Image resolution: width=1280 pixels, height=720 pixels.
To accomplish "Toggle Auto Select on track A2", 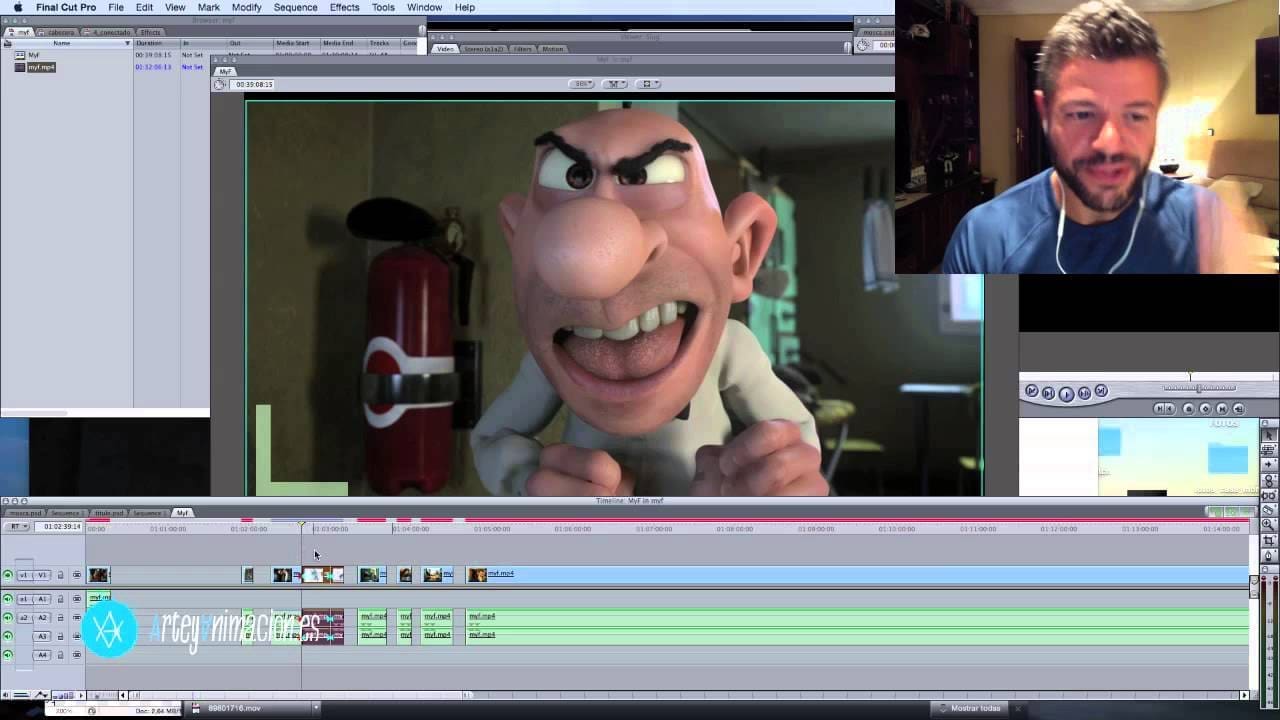I will click(x=77, y=617).
